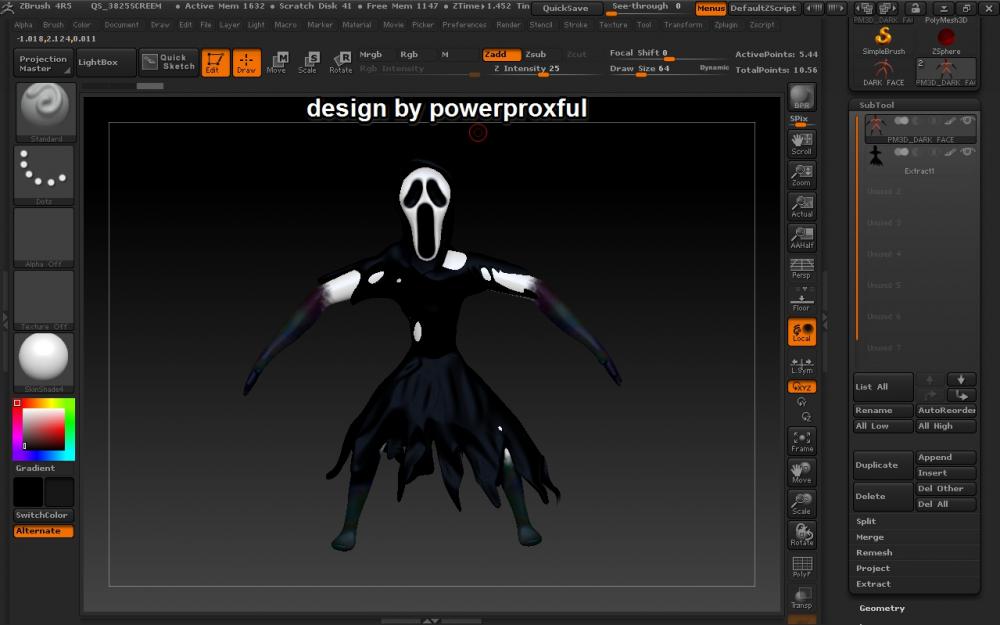Open the Brush menu

[53, 25]
